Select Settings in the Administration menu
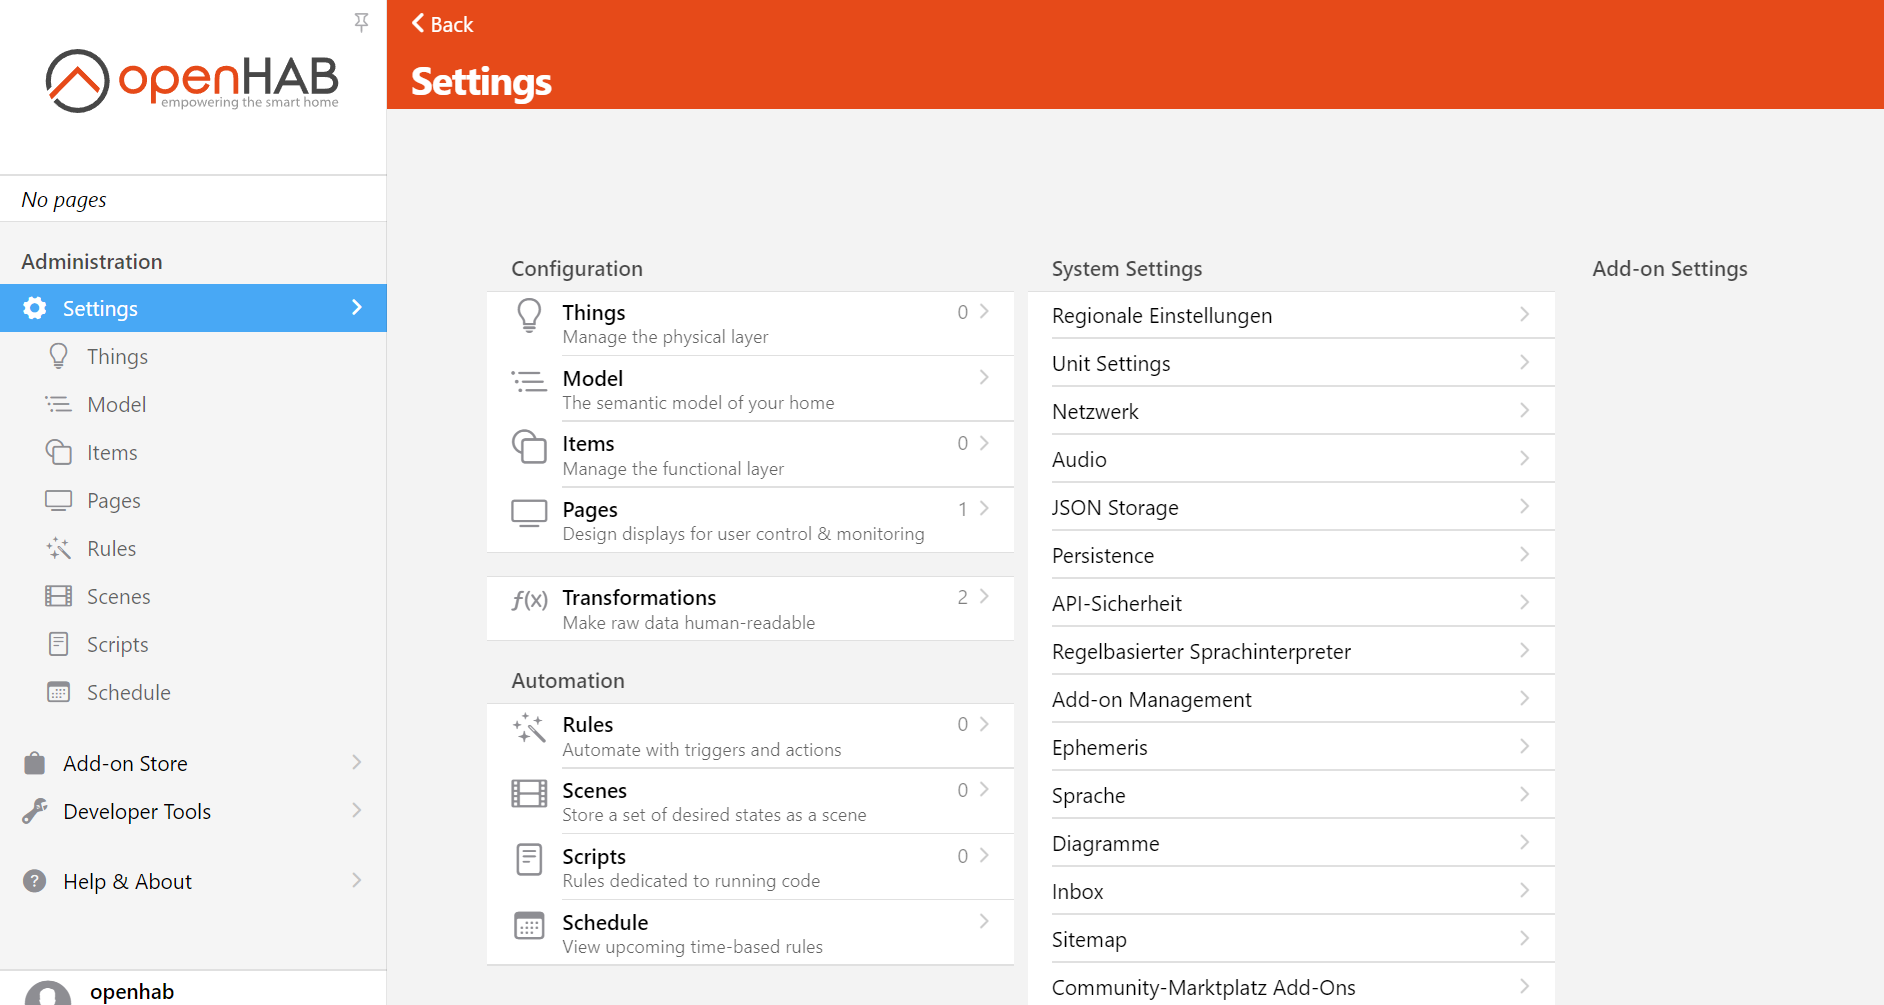 [x=100, y=308]
